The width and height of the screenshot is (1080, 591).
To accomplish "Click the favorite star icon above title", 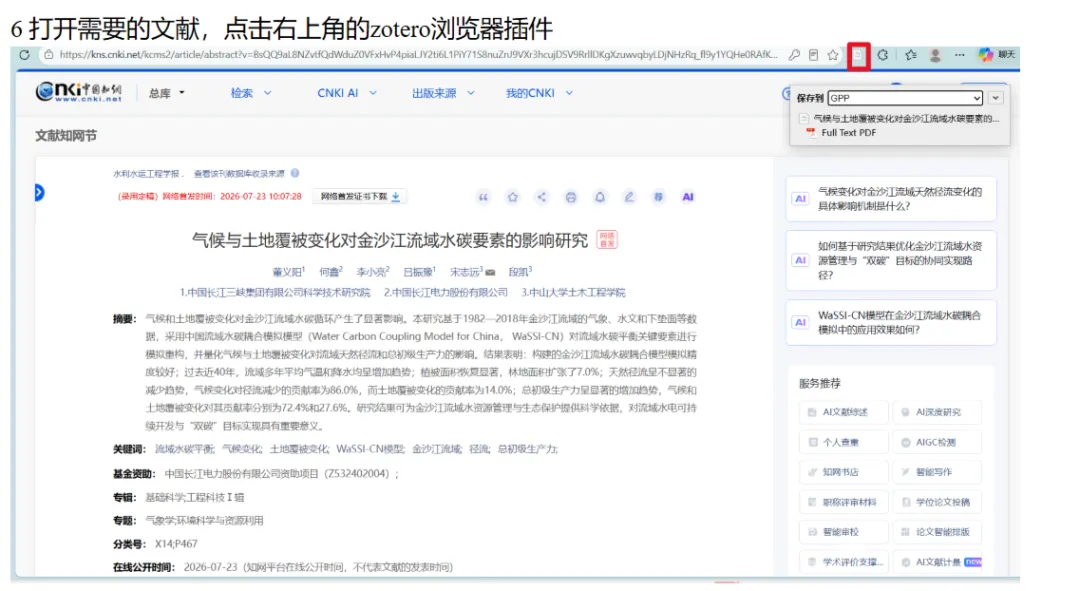I will click(512, 198).
